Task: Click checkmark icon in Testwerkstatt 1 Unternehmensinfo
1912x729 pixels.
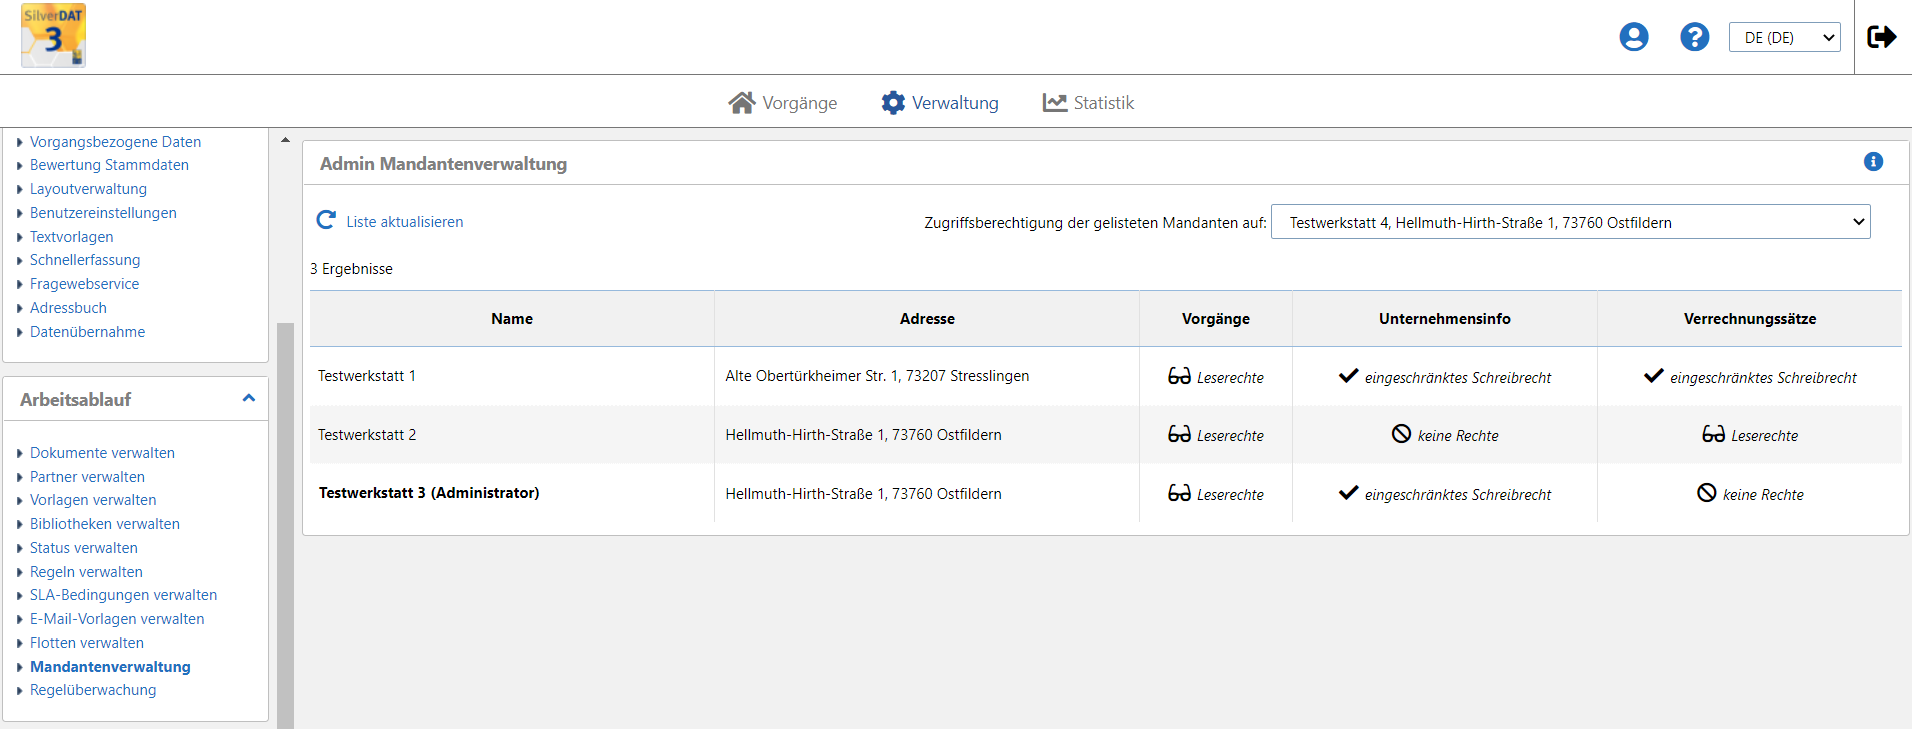Action: (1349, 376)
